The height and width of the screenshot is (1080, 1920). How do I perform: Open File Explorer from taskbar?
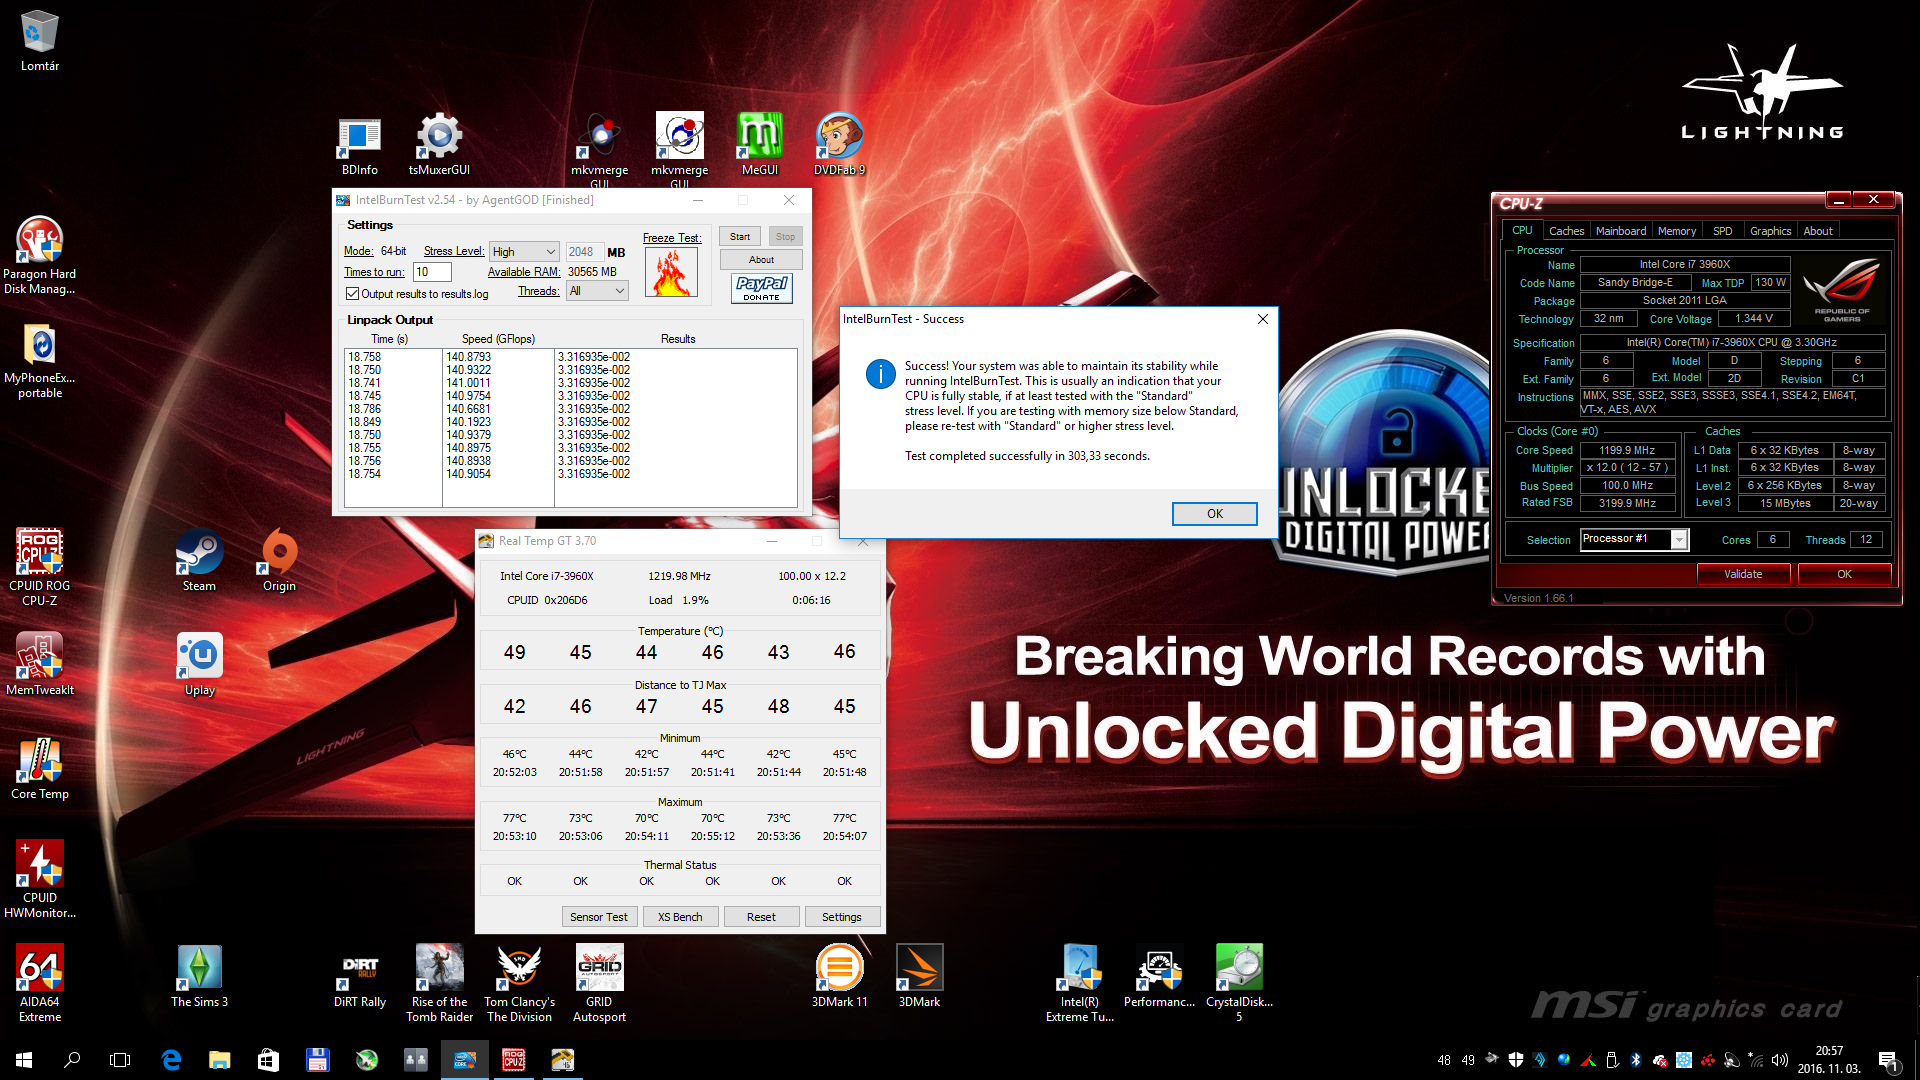point(219,1060)
